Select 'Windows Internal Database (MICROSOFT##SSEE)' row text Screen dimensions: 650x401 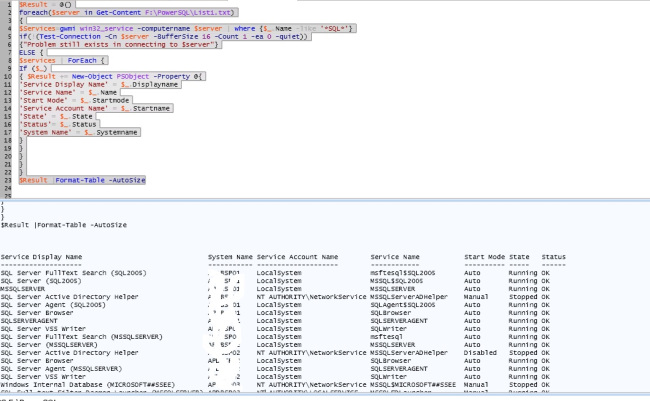click(x=88, y=385)
